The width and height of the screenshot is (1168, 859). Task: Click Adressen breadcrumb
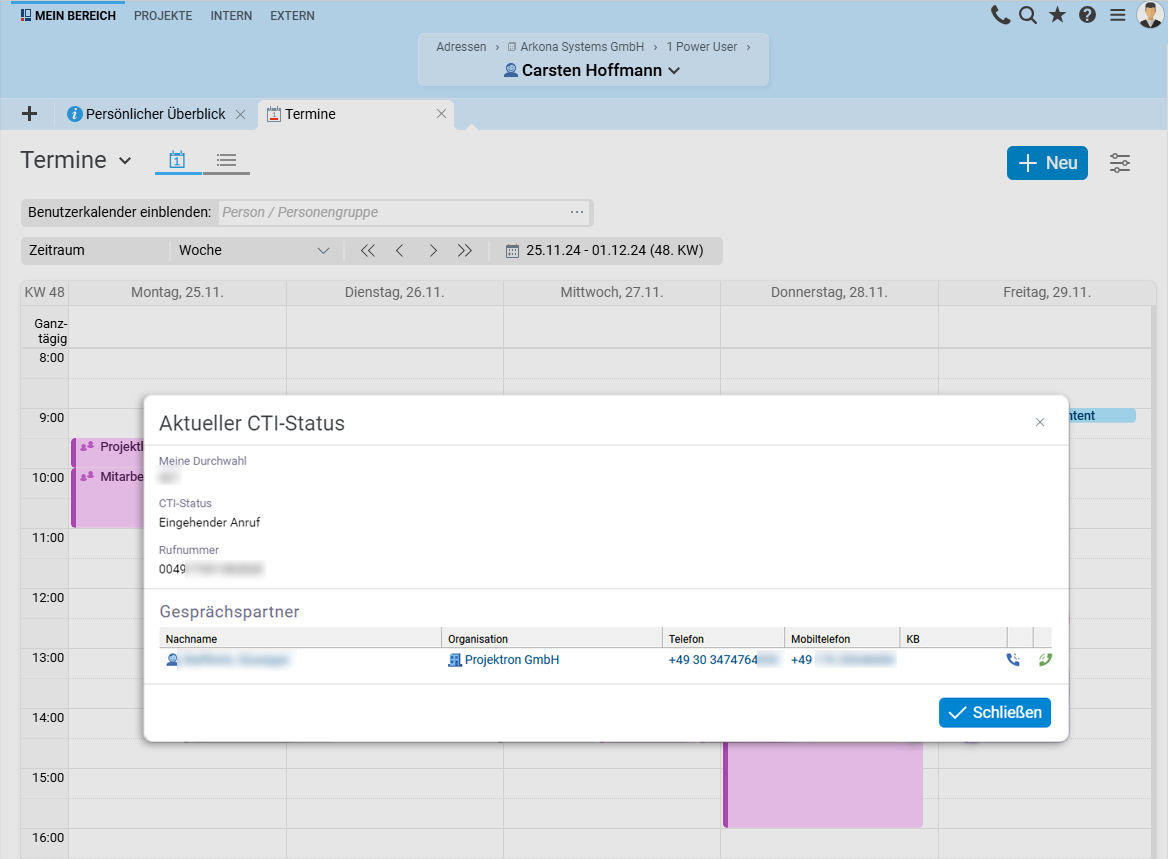pos(461,46)
